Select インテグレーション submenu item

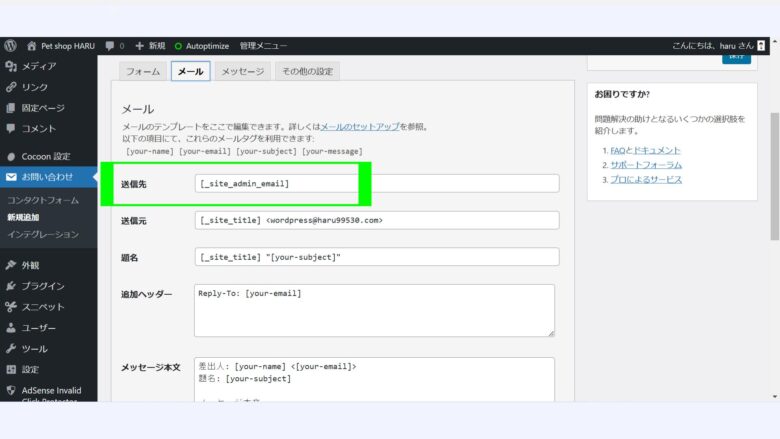pyautogui.click(x=43, y=234)
